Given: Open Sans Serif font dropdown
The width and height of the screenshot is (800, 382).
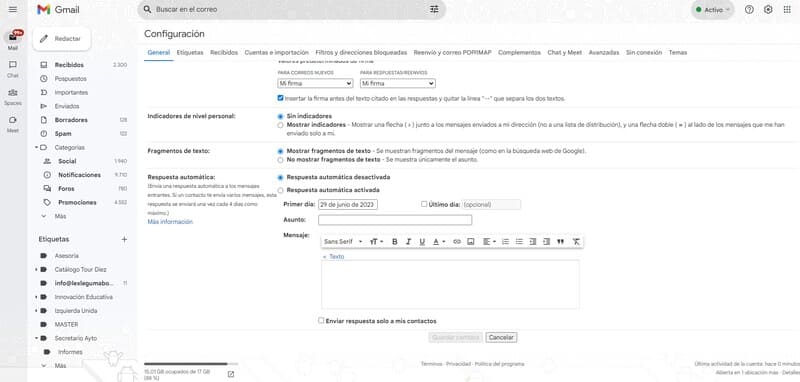Looking at the screenshot, I should [343, 242].
